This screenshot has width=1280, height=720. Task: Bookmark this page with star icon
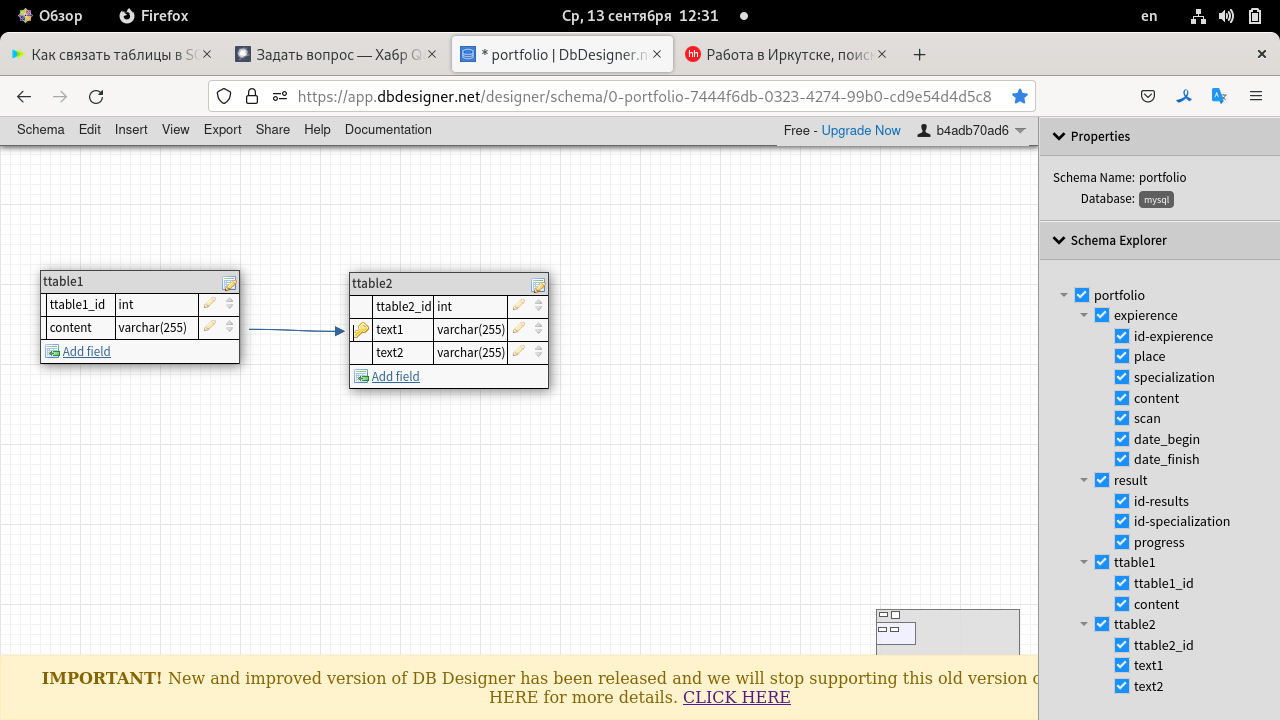coord(1019,96)
